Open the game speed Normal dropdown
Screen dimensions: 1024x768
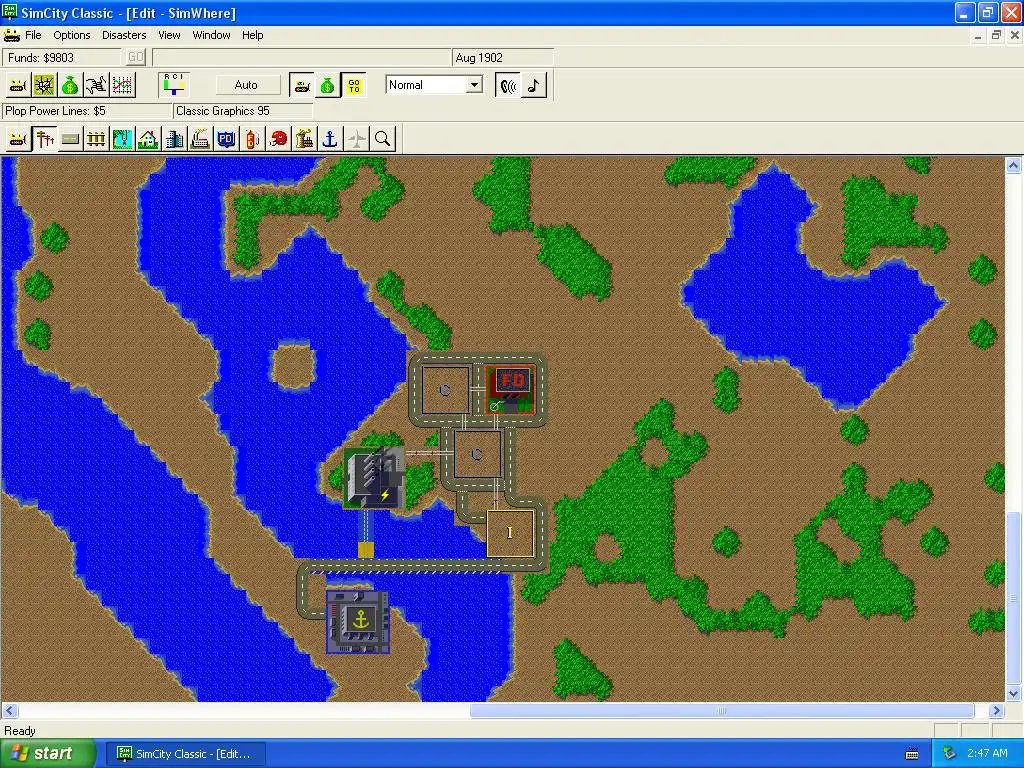475,85
